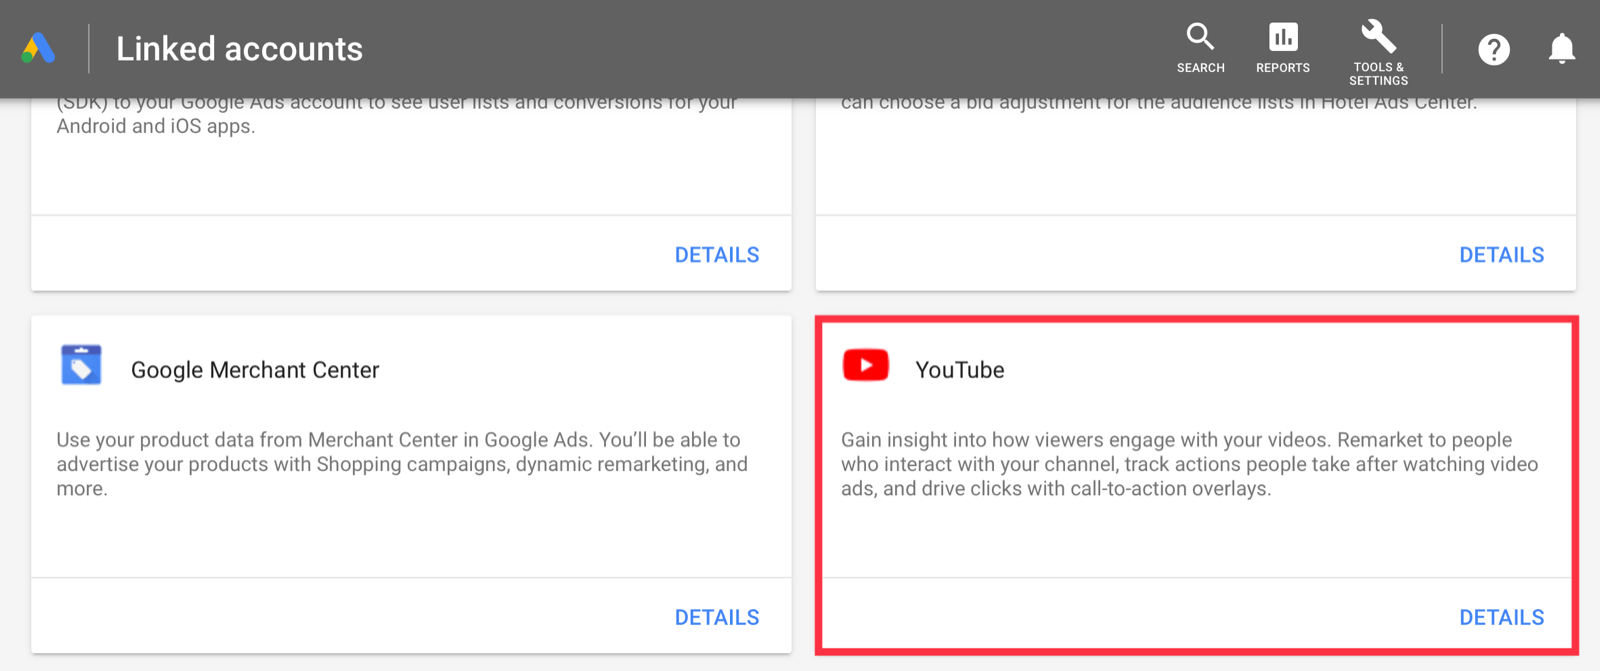Open Tools & Settings wrench icon
Screen dimensions: 1600x671
pos(1378,37)
